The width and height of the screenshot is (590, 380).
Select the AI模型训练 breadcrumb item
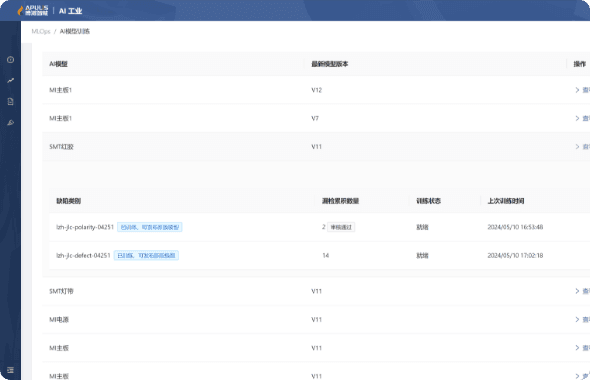(x=75, y=31)
